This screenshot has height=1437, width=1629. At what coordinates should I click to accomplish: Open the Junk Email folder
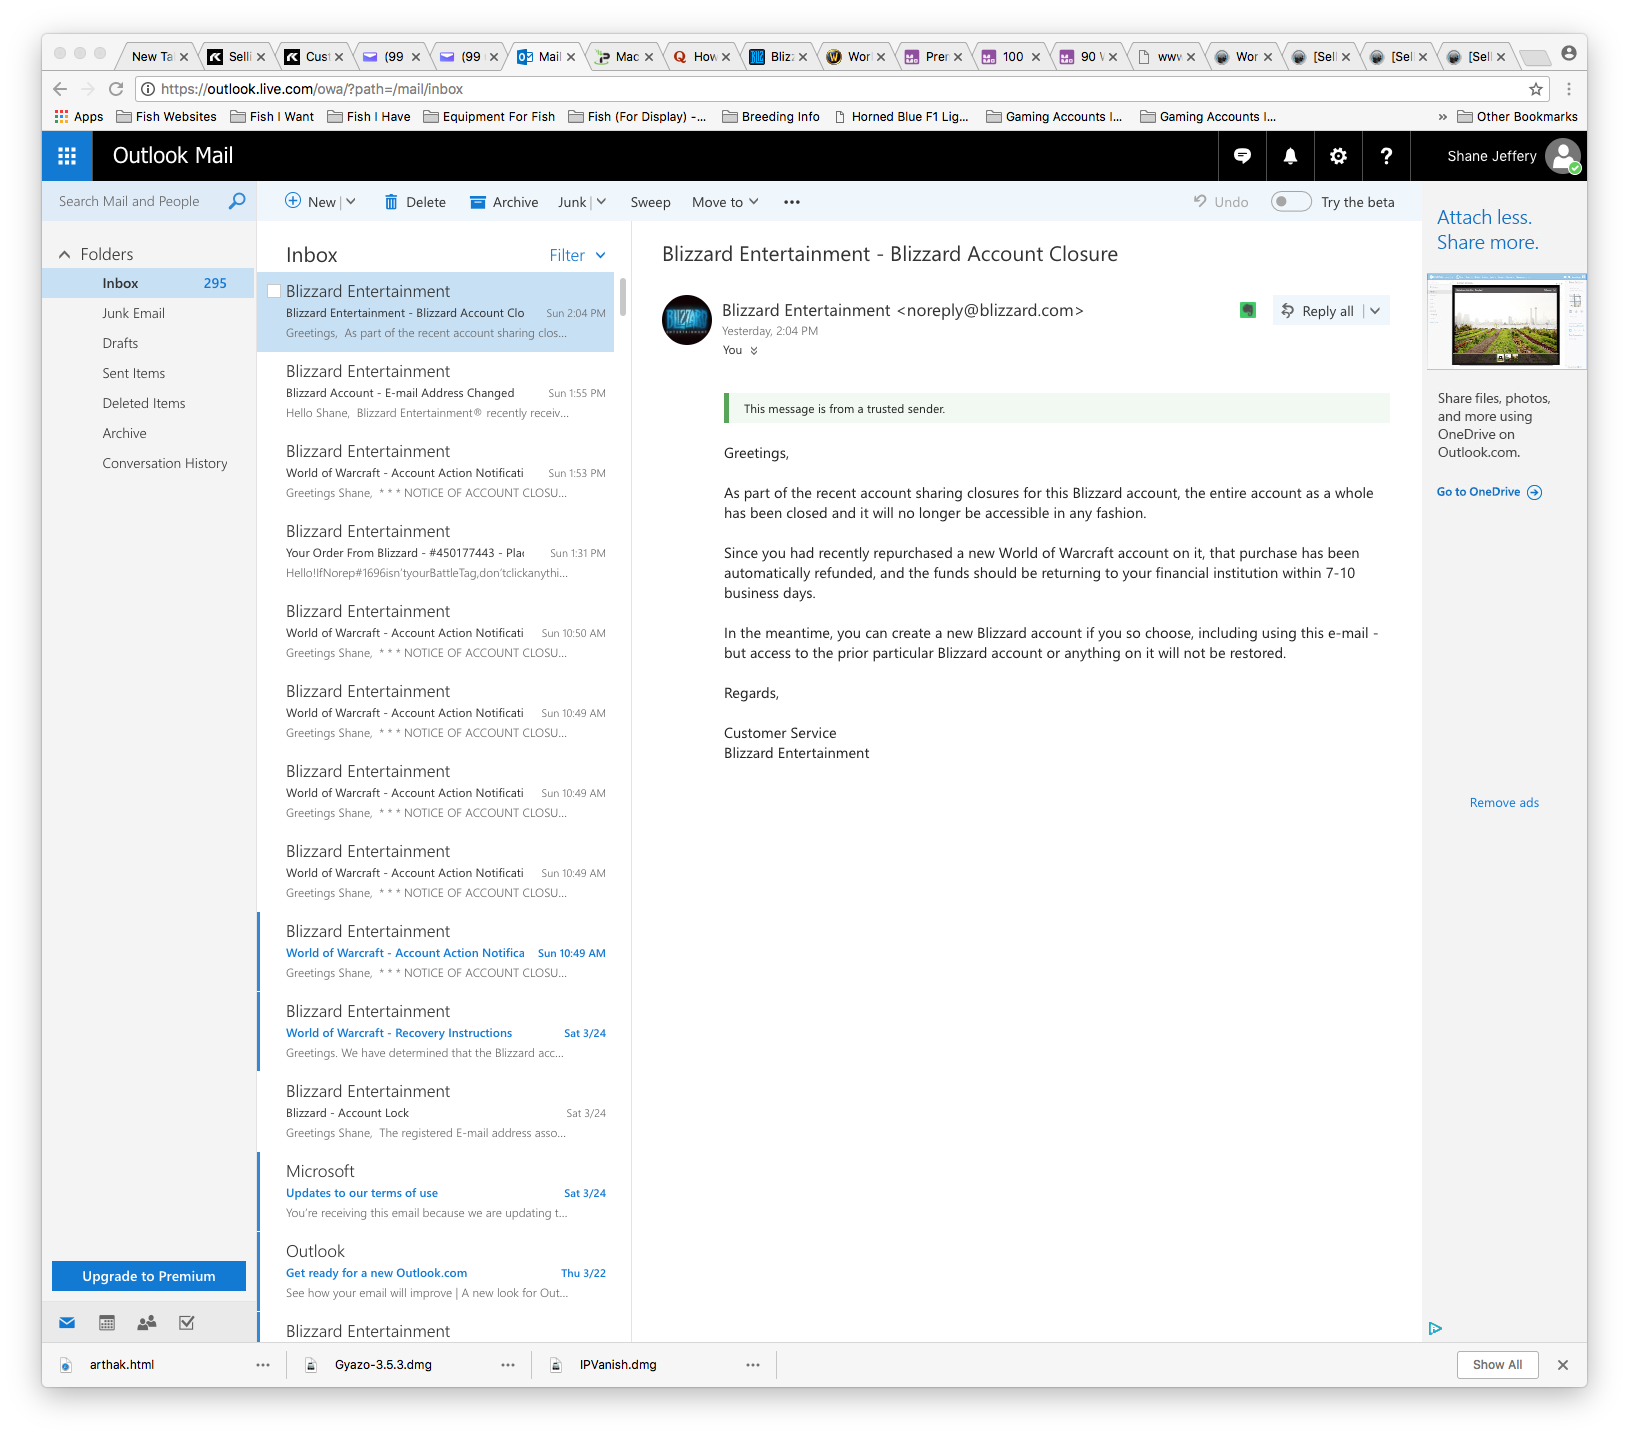point(133,313)
